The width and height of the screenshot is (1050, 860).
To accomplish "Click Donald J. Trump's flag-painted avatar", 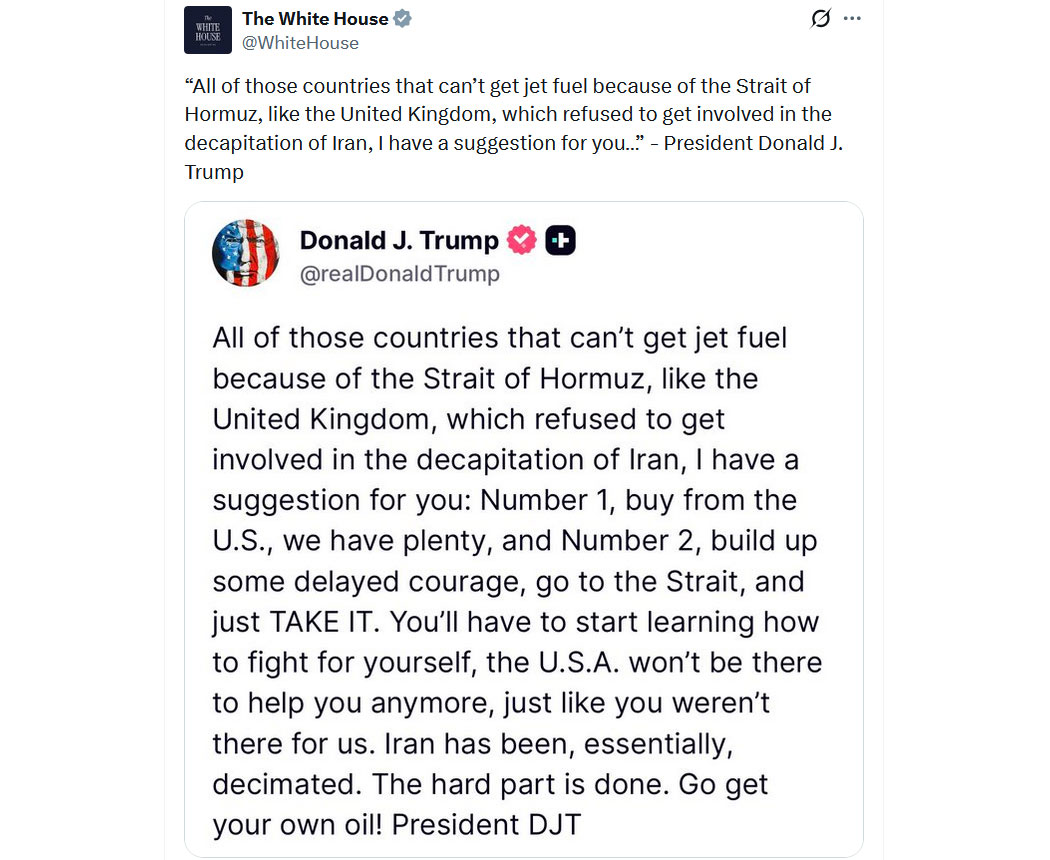I will tap(246, 254).
